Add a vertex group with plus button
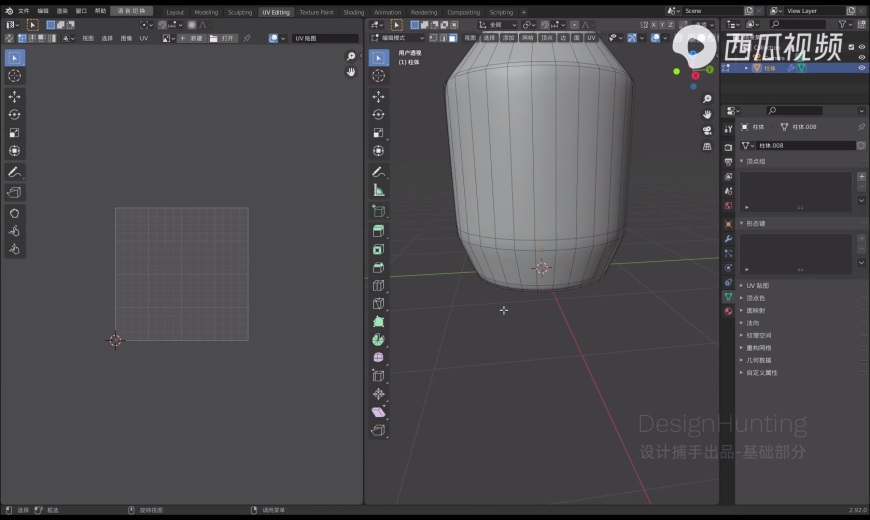870x520 pixels. click(x=861, y=176)
